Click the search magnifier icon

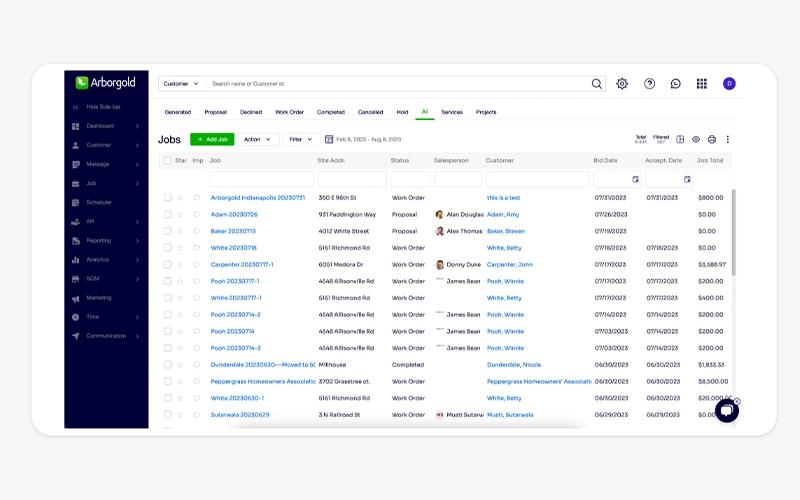(596, 84)
